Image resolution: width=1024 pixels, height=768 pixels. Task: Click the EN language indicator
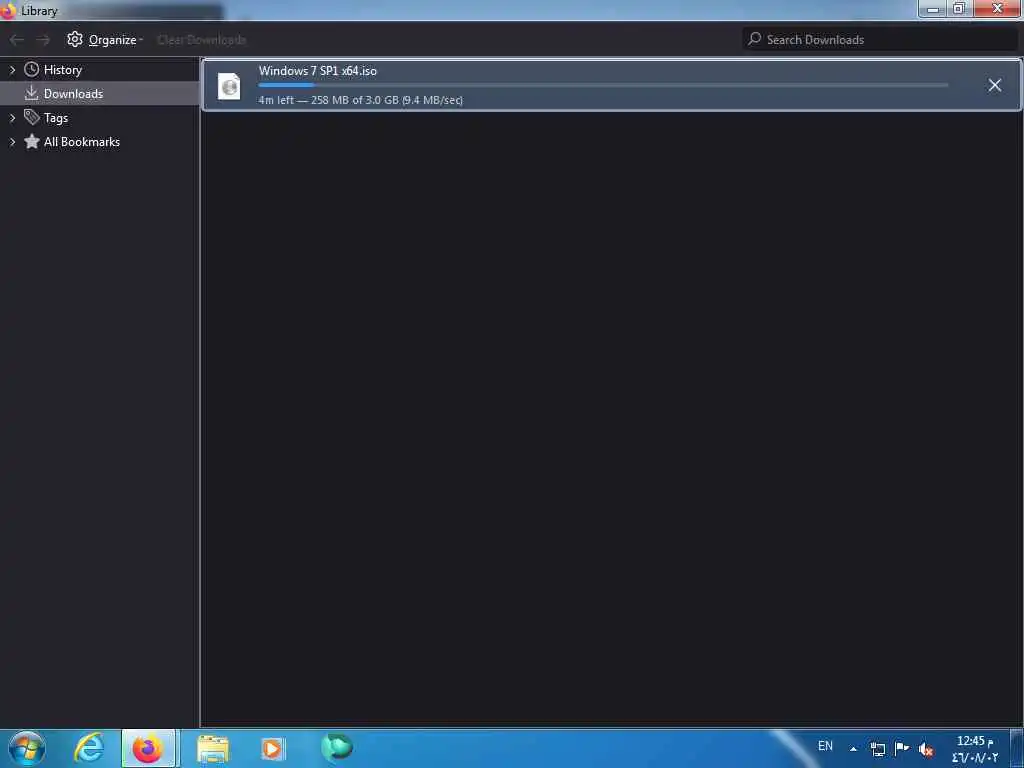[825, 746]
